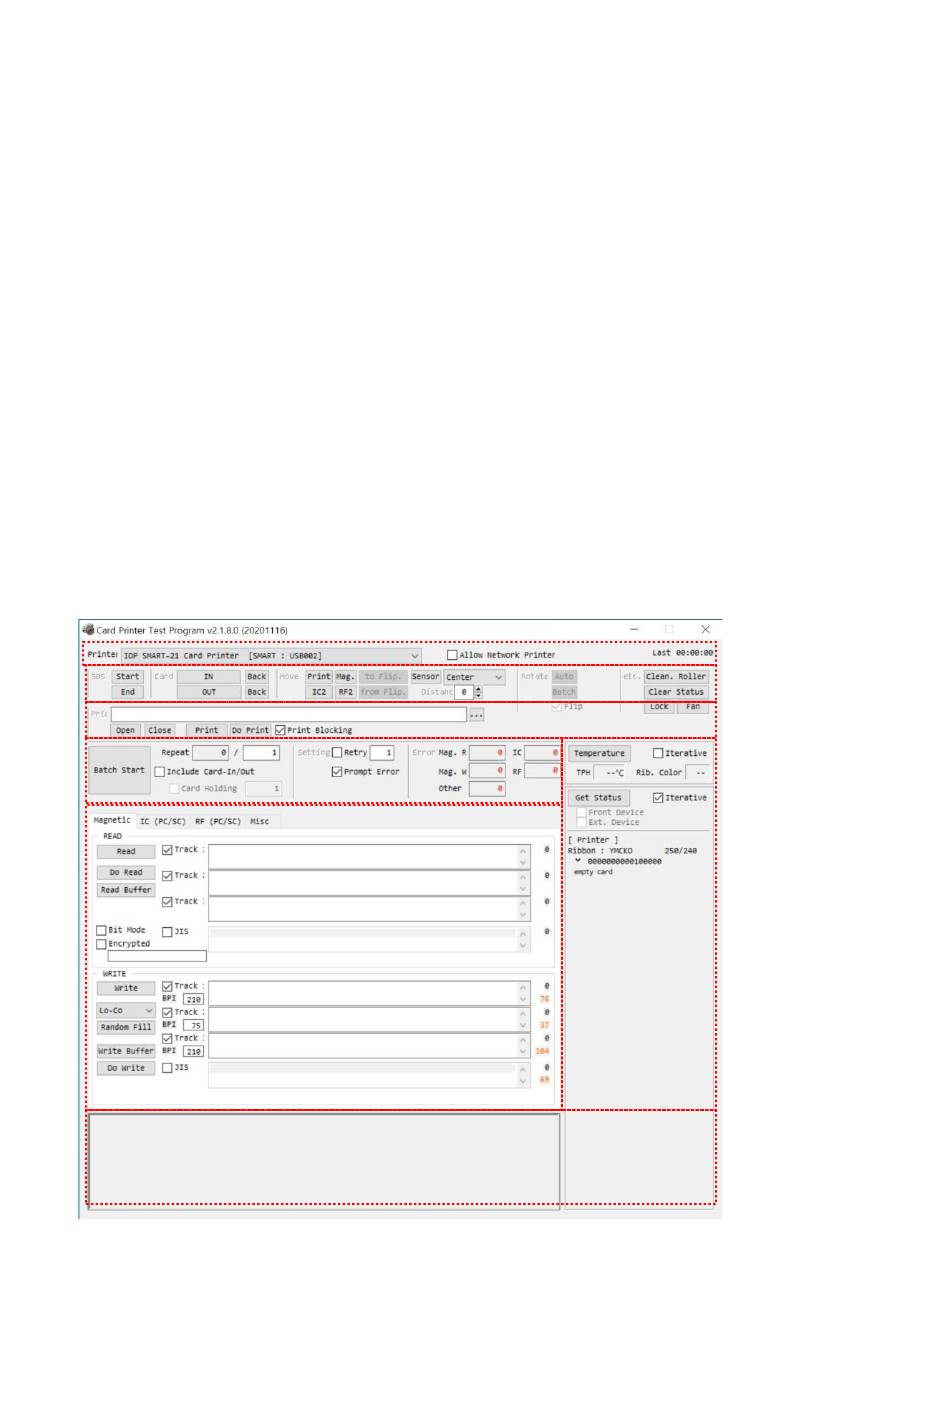Enable Iterative checkbox beside Temperature
Image resolution: width=950 pixels, height=1420 pixels.
click(658, 753)
